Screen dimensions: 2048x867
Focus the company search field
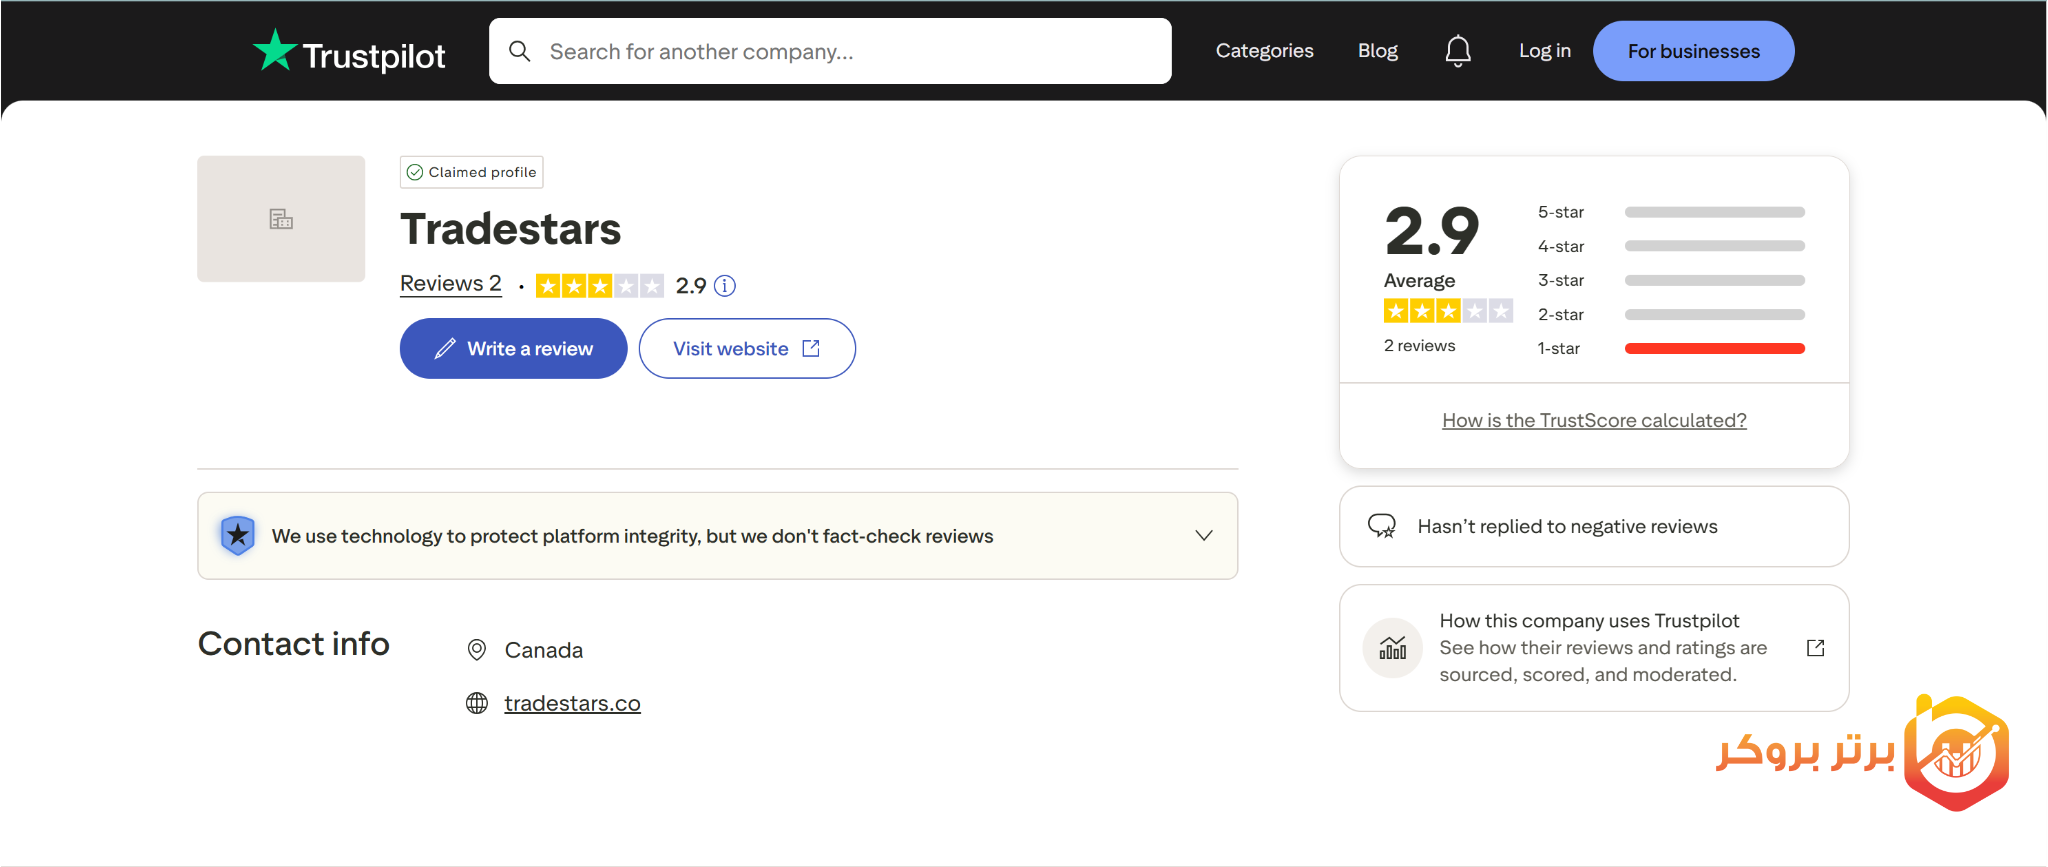click(830, 51)
